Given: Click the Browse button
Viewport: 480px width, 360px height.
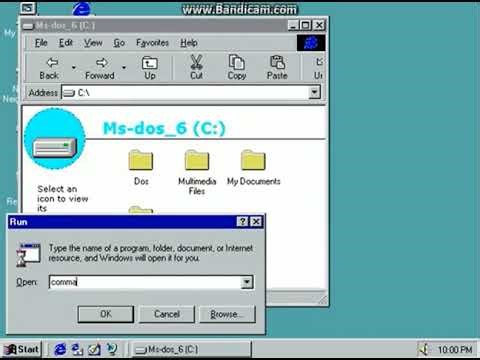Looking at the screenshot, I should (227, 314).
